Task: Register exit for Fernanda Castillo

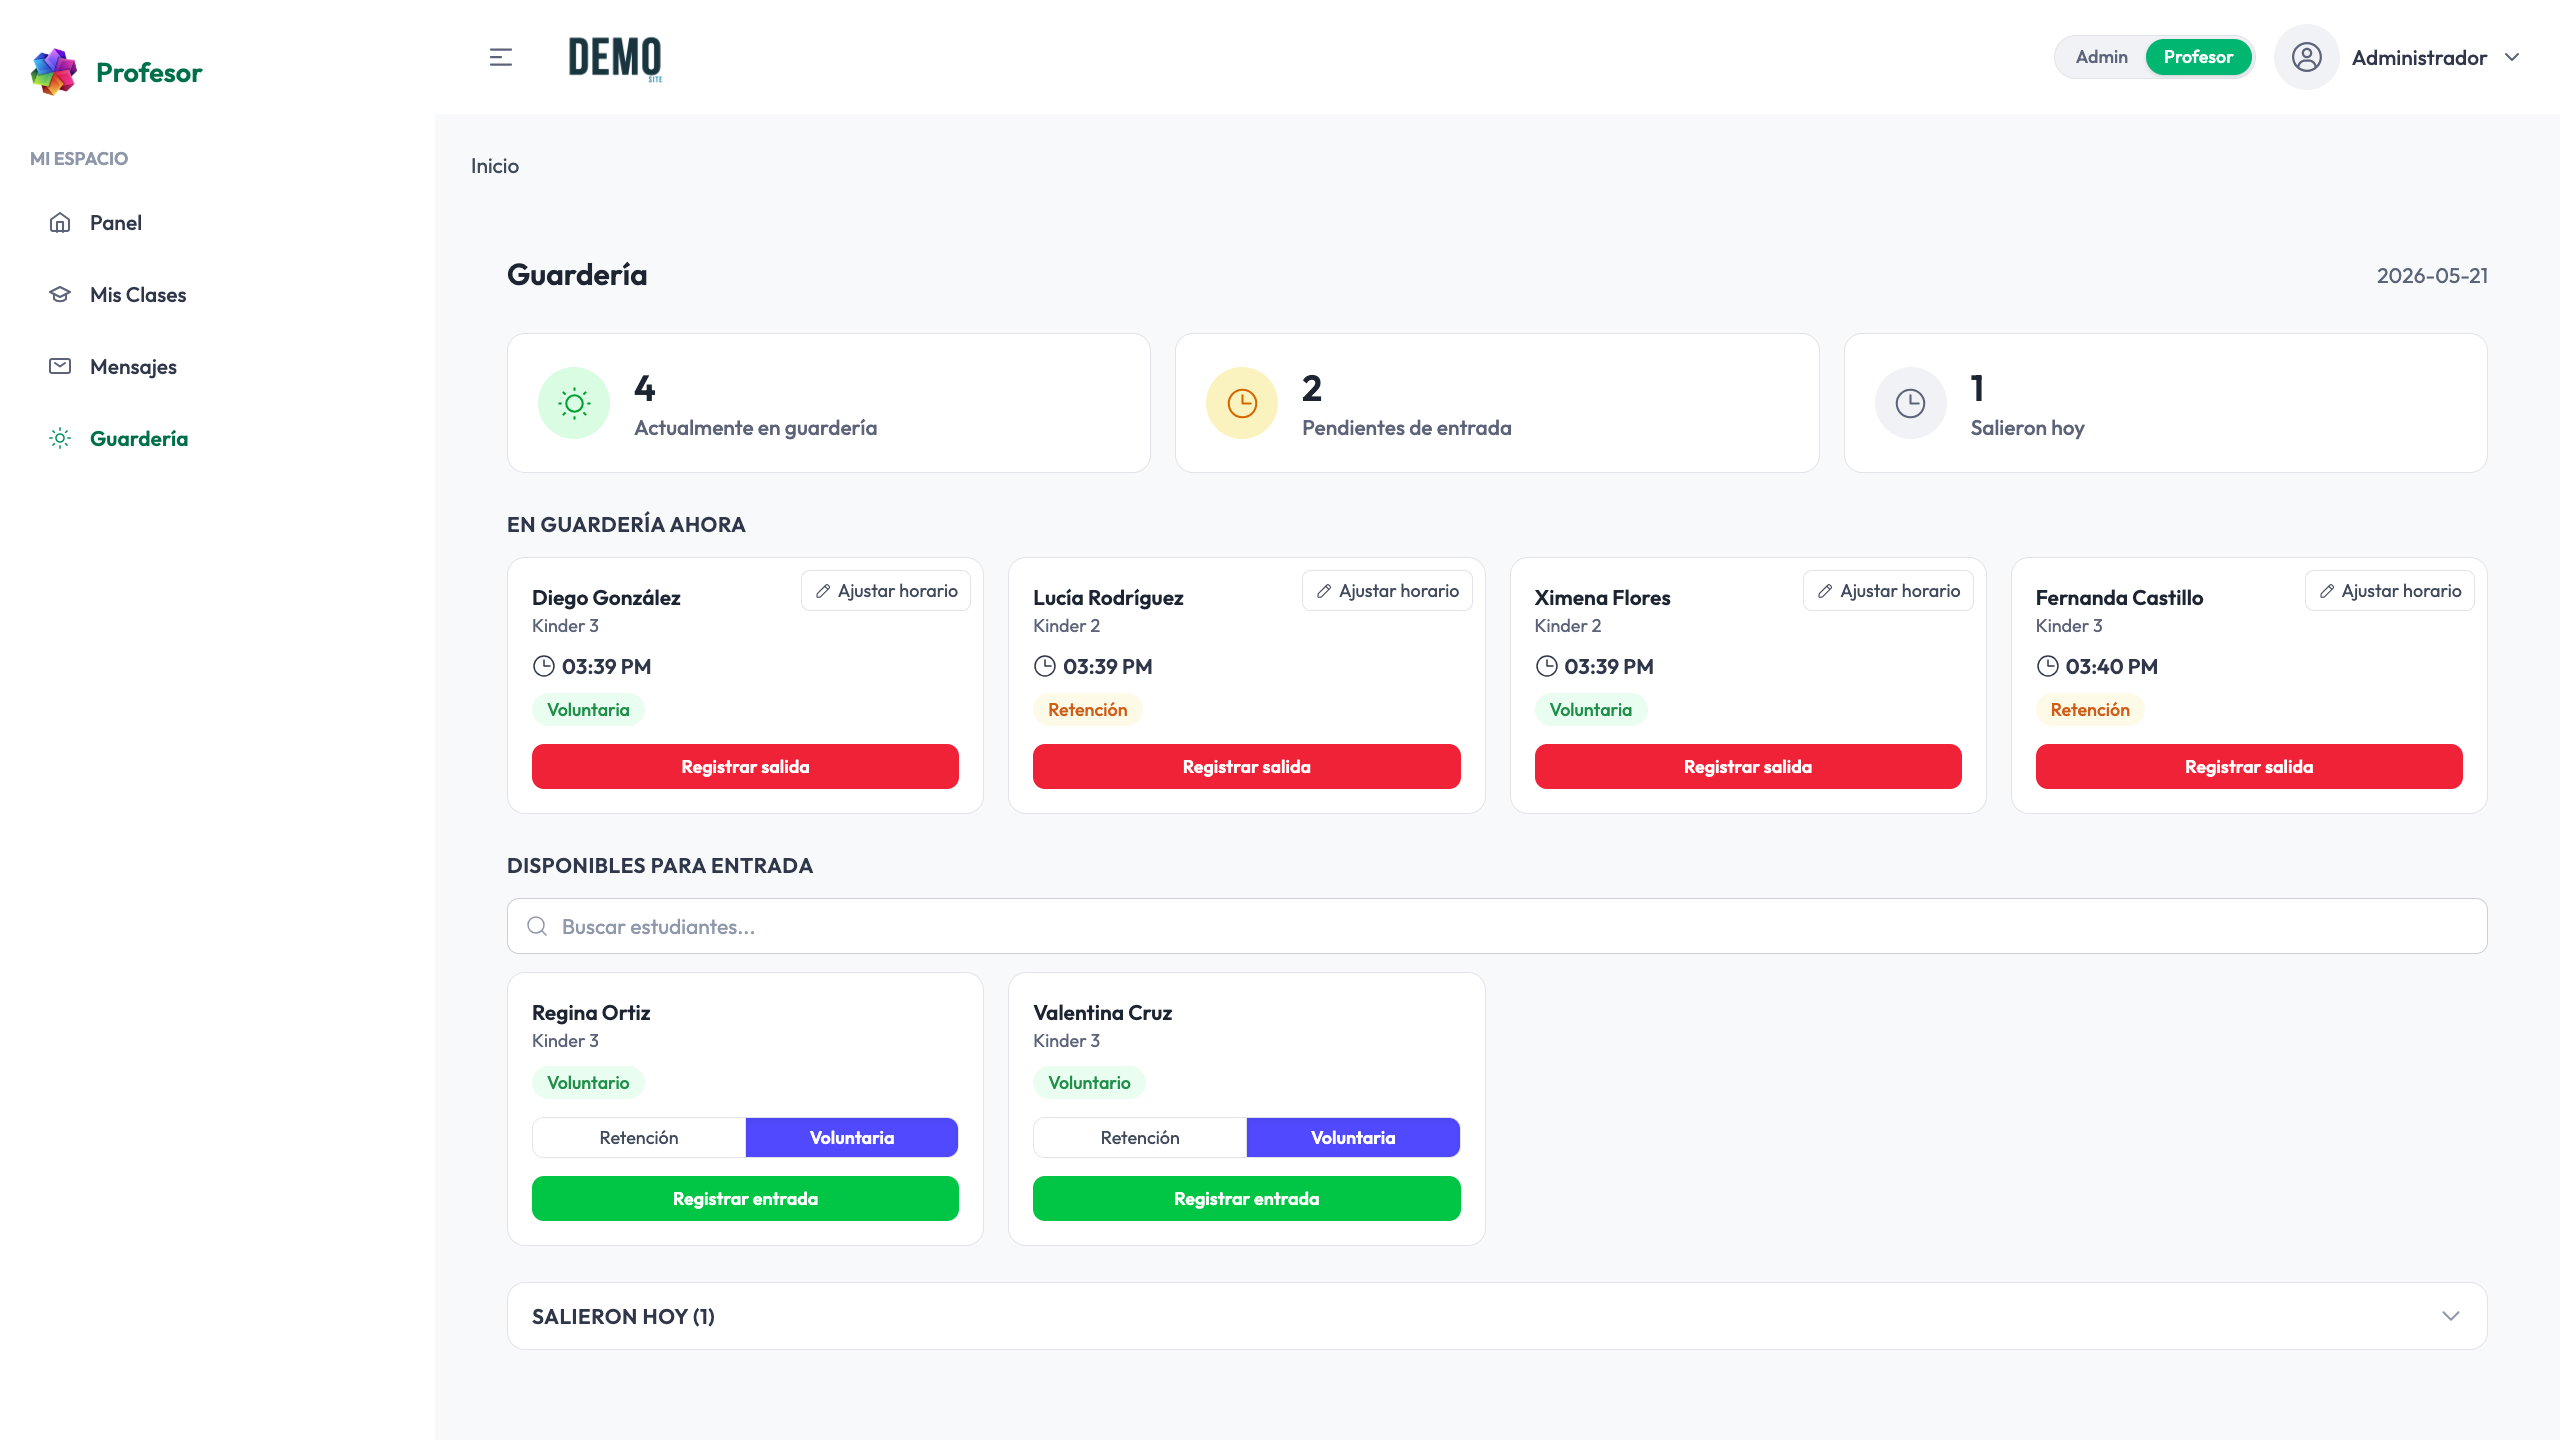Action: (2249, 766)
